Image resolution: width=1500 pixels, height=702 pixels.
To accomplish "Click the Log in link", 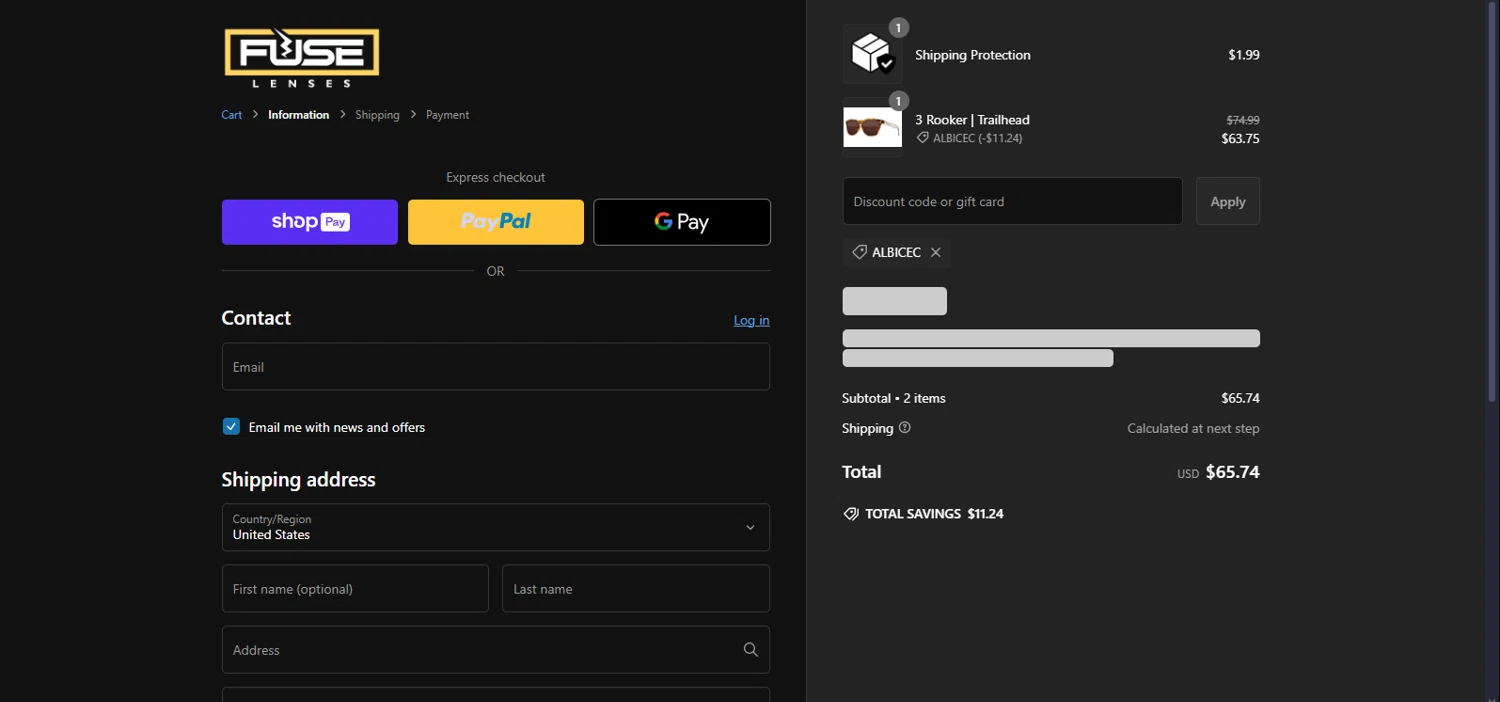I will coord(751,320).
